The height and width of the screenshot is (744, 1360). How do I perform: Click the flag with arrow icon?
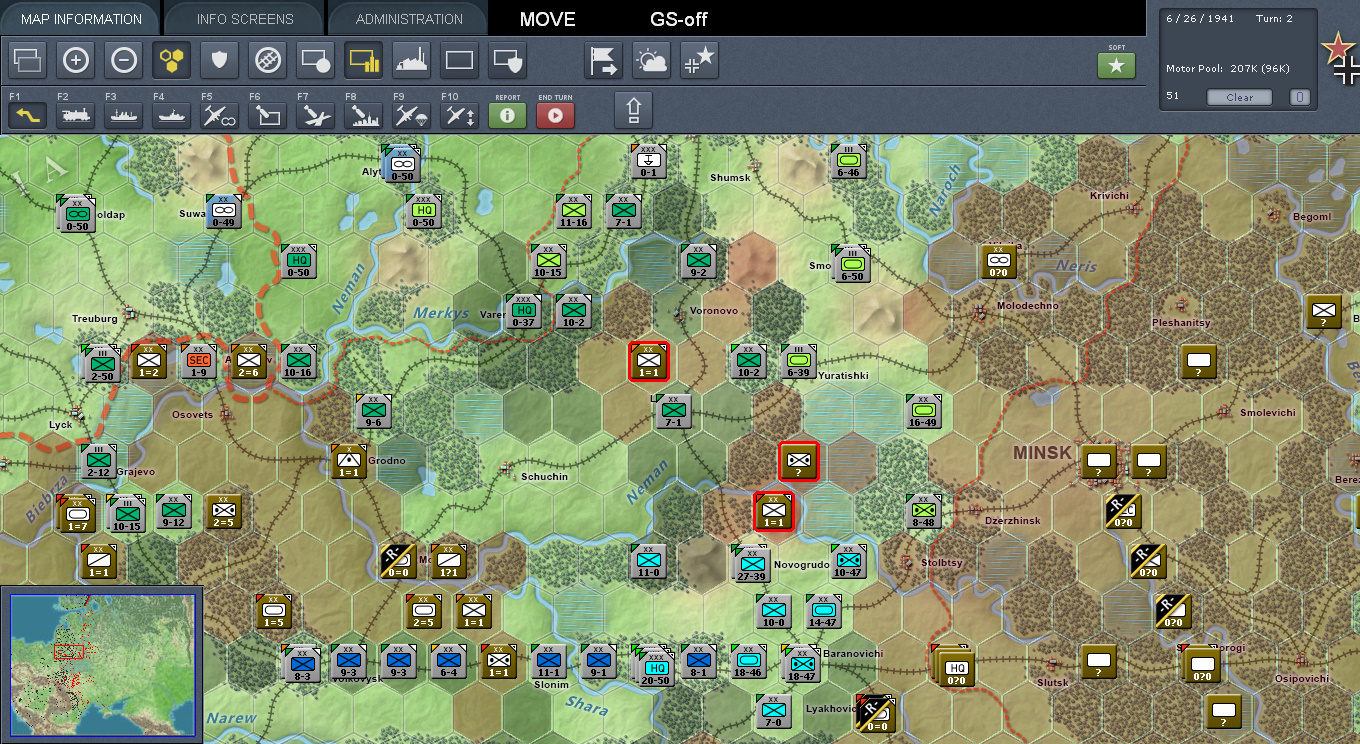pos(603,61)
